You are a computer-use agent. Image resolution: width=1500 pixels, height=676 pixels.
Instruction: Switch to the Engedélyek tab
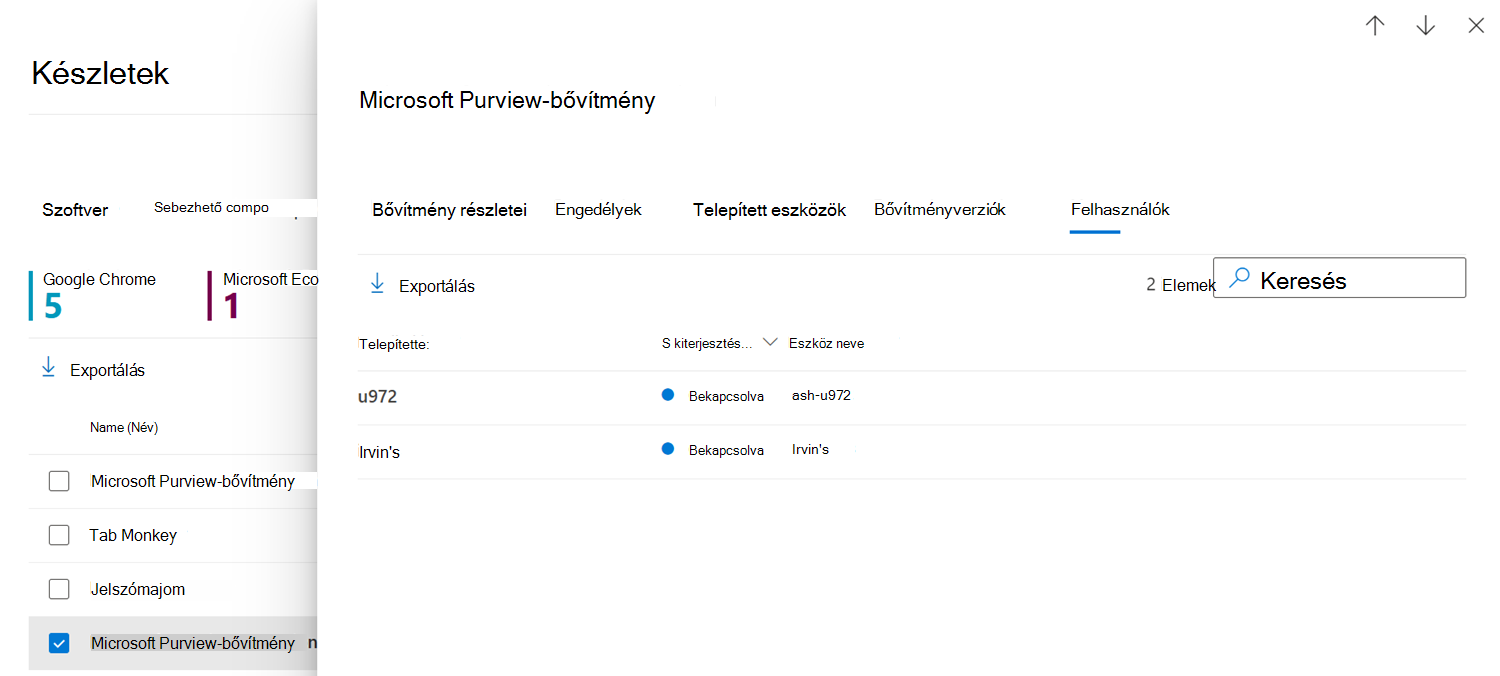(598, 210)
